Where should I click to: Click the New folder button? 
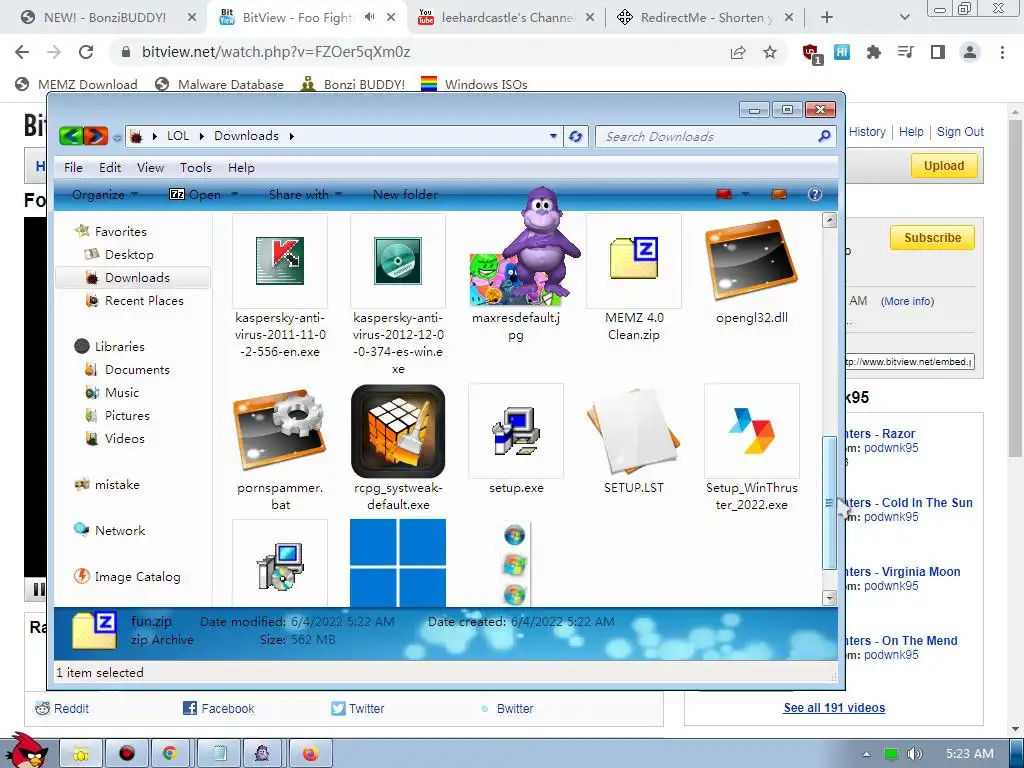[405, 195]
